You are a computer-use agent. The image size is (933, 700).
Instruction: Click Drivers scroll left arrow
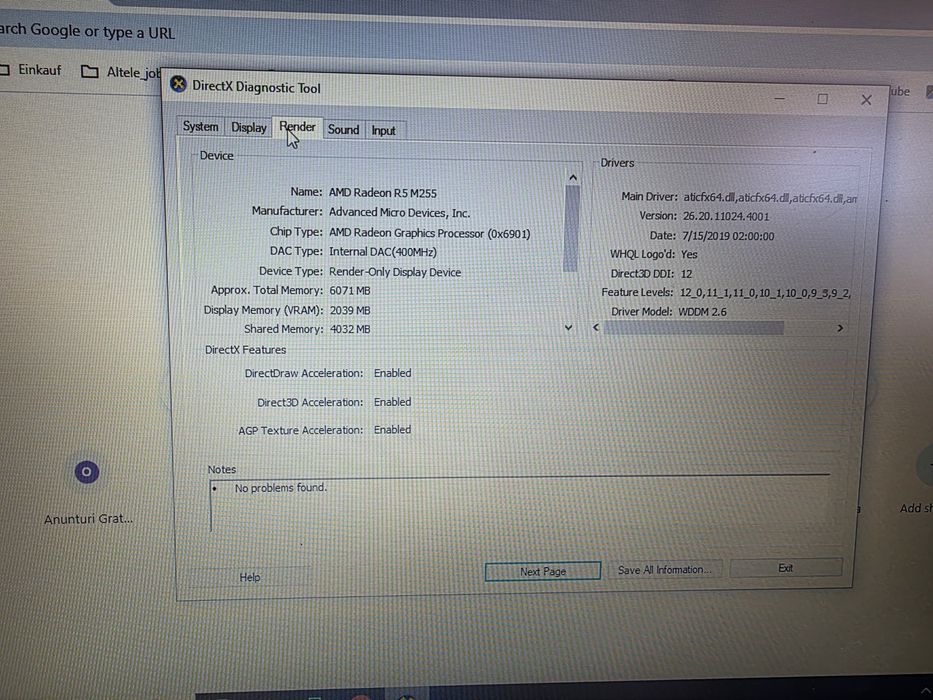[596, 327]
